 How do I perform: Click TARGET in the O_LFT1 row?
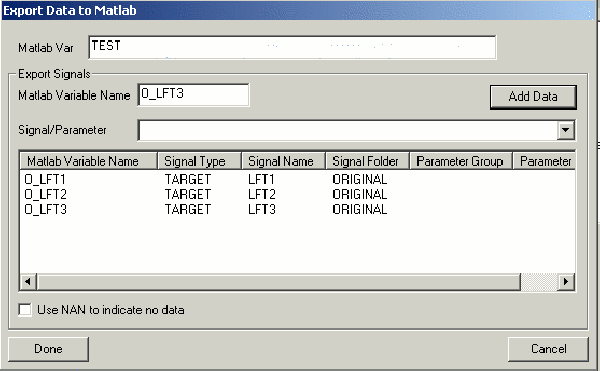pyautogui.click(x=188, y=179)
